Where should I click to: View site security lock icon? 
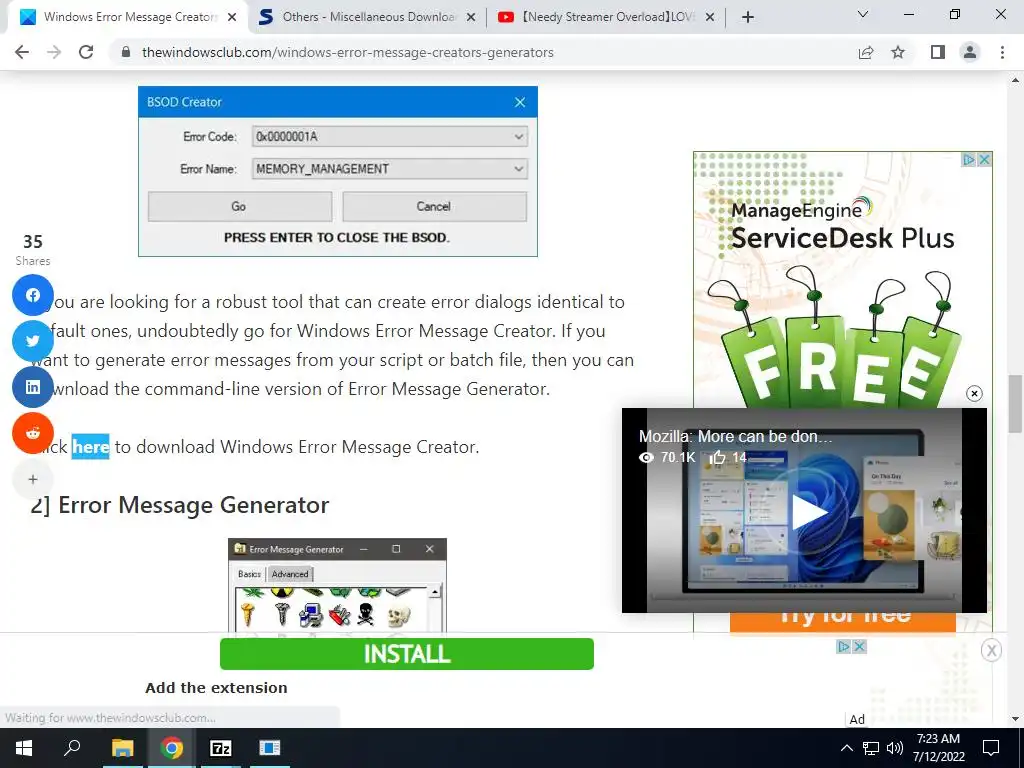[126, 52]
